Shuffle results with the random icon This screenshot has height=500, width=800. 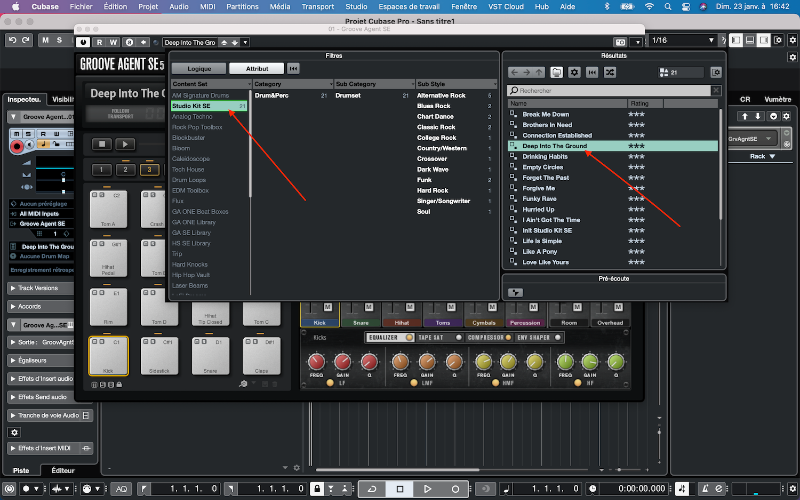[x=610, y=72]
